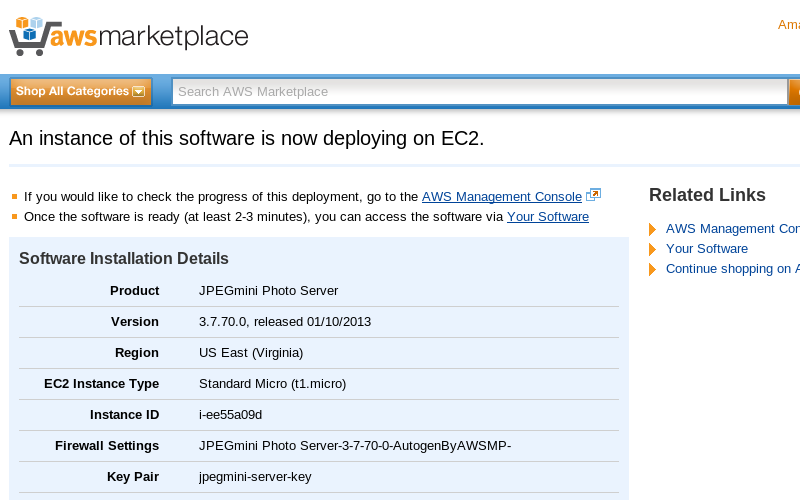Select the region value US East (Virginia)
This screenshot has width=800, height=500.
251,353
